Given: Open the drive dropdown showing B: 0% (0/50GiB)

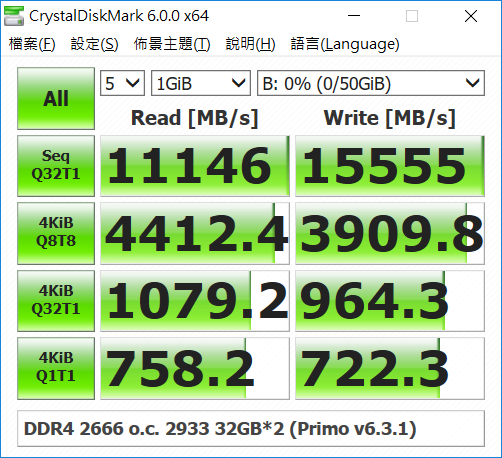Looking at the screenshot, I should coord(371,83).
